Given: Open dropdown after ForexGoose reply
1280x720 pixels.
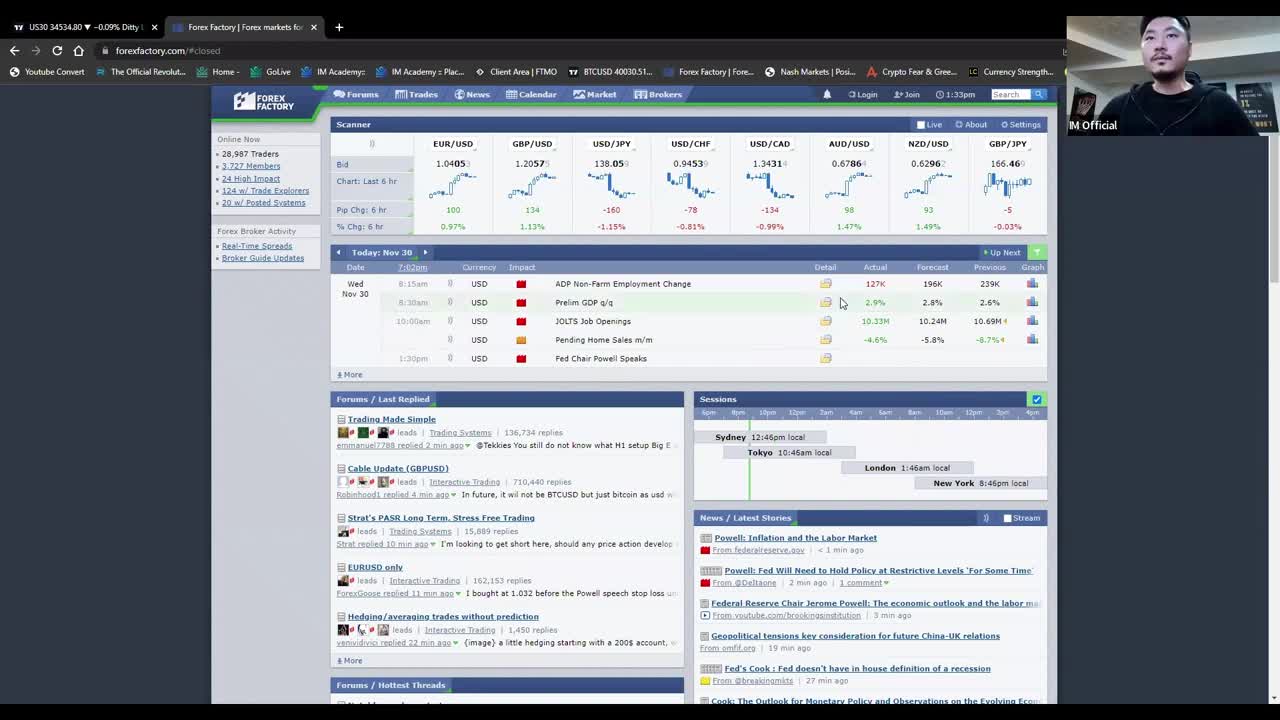Looking at the screenshot, I should pyautogui.click(x=458, y=593).
